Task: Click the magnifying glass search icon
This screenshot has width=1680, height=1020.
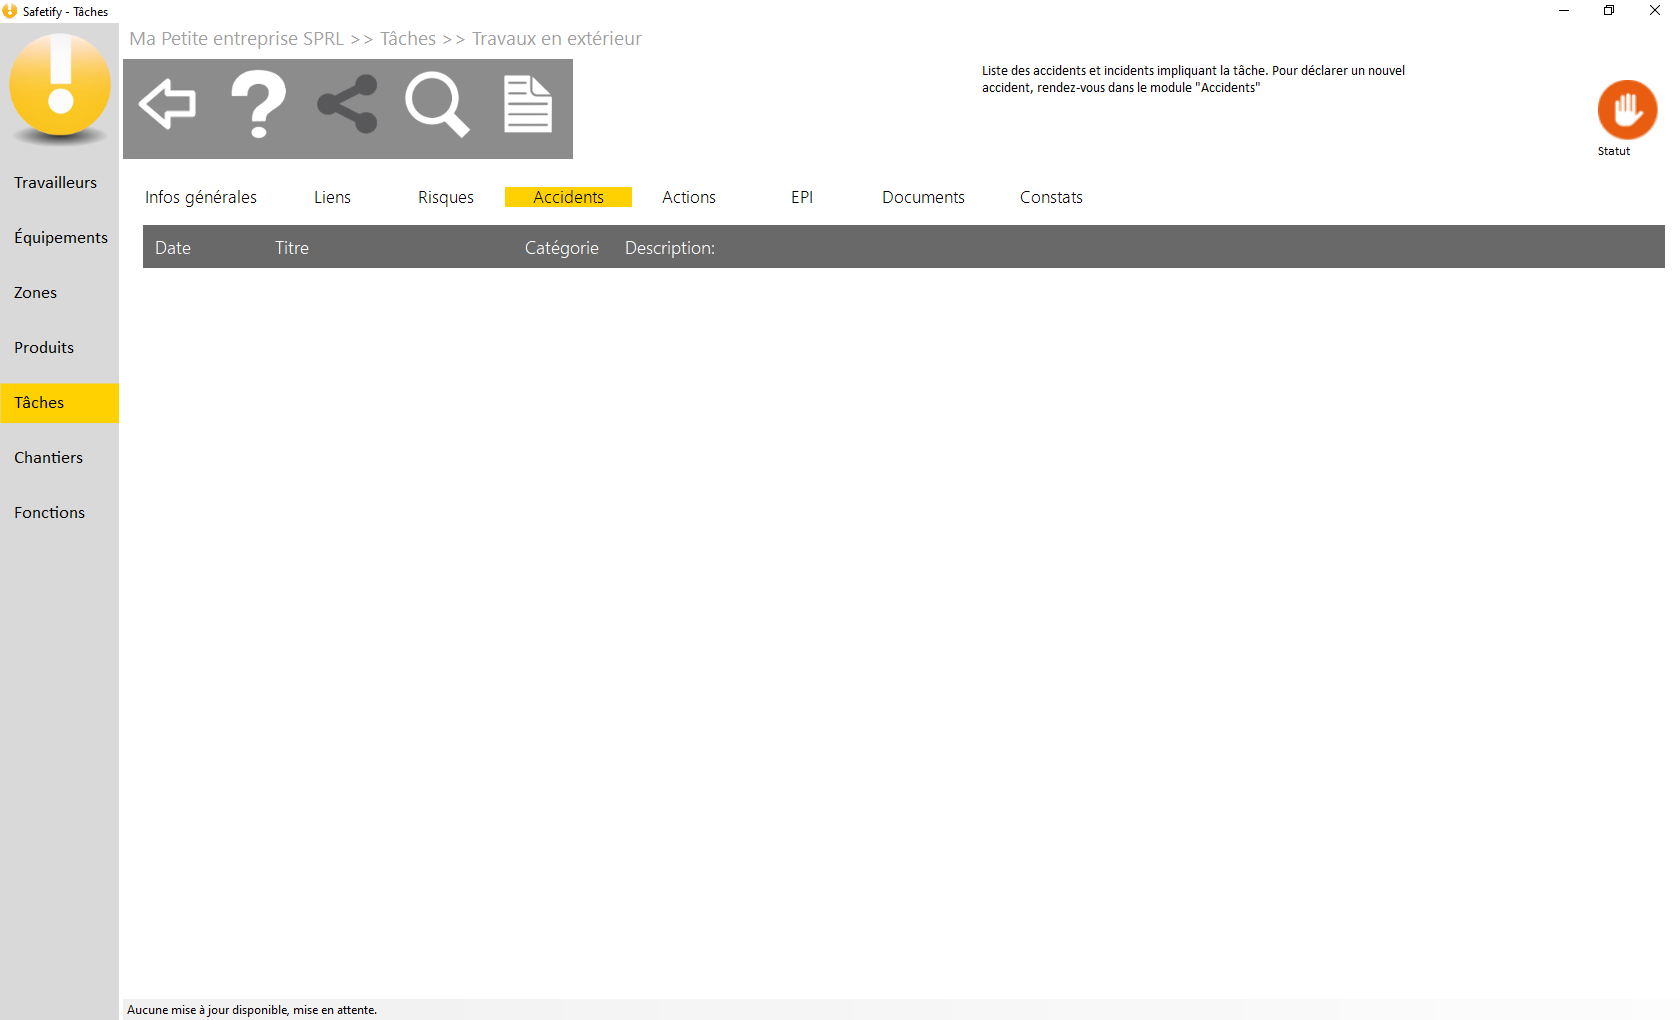Action: click(437, 104)
